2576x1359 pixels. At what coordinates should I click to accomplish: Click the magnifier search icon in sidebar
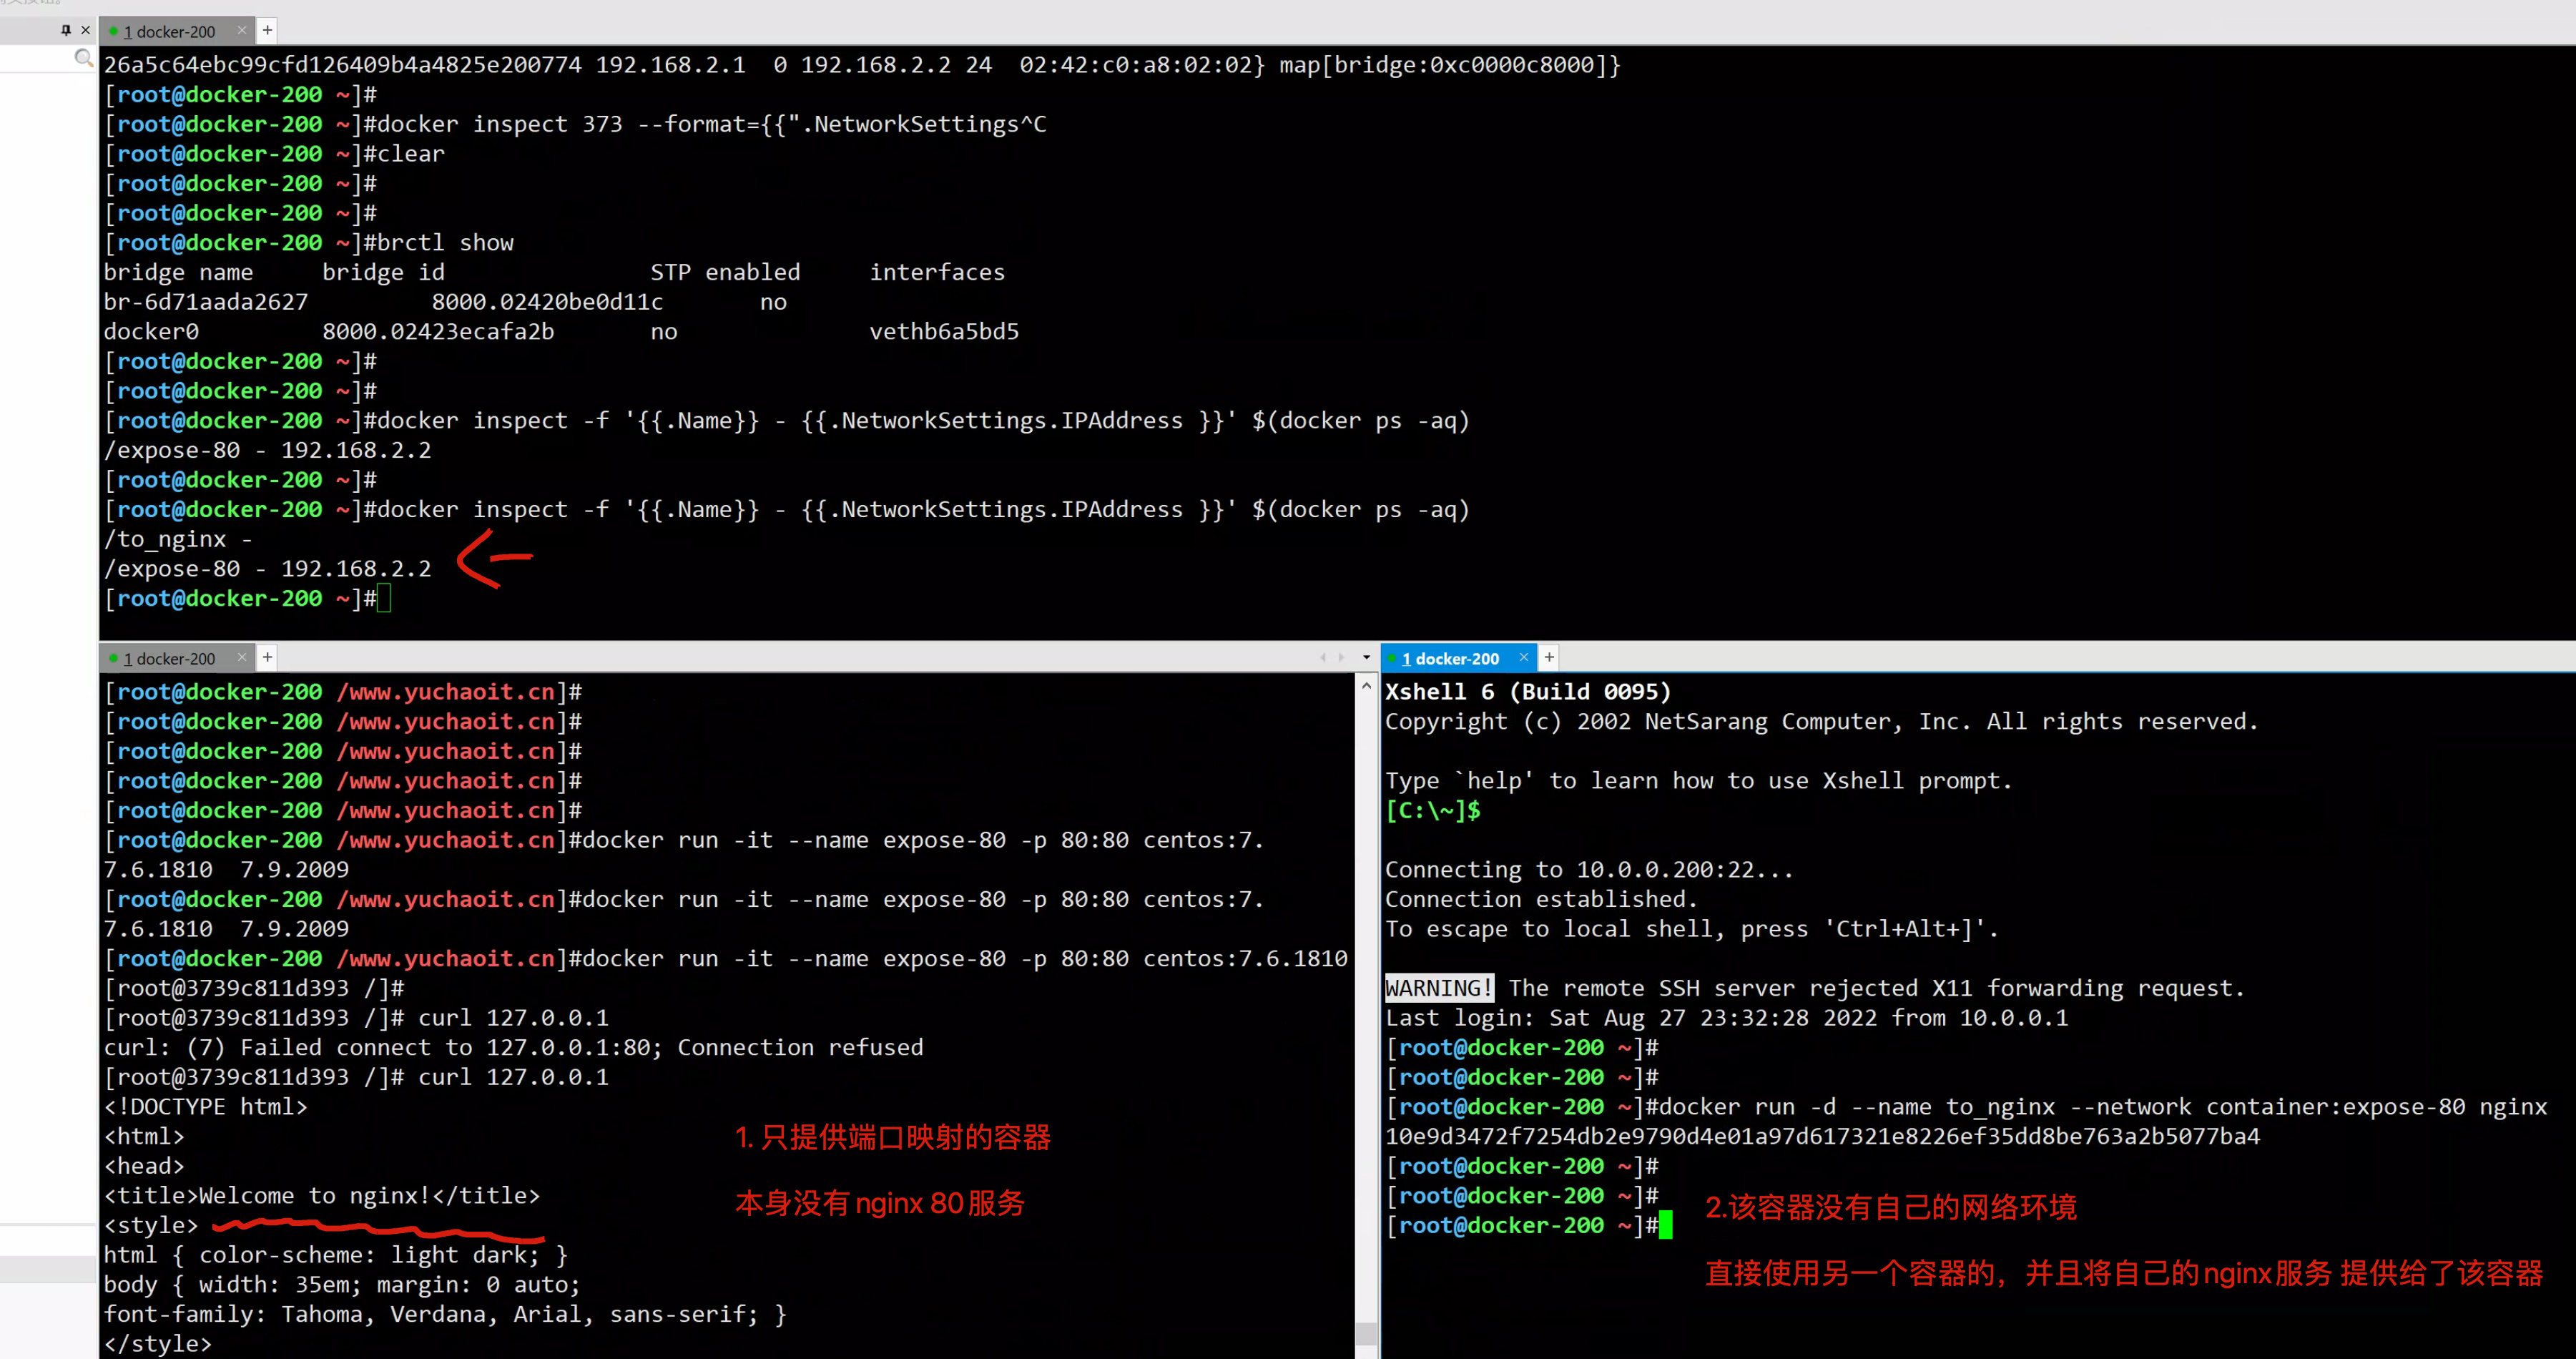(84, 58)
